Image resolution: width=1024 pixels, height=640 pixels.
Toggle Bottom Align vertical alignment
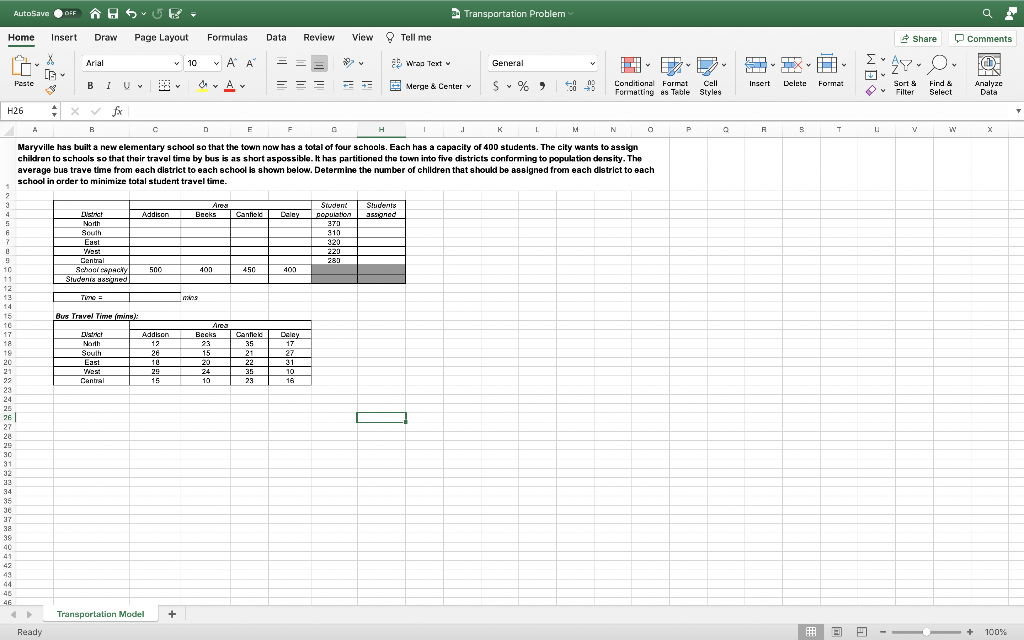[x=319, y=63]
